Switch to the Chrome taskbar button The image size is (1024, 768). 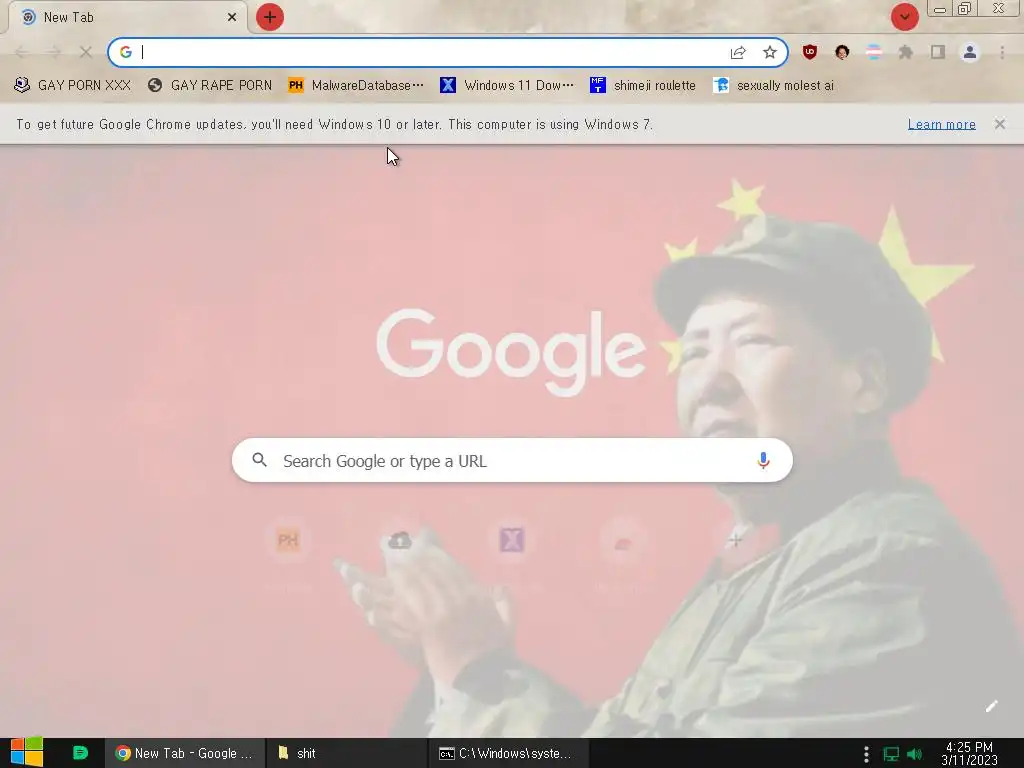pyautogui.click(x=185, y=753)
